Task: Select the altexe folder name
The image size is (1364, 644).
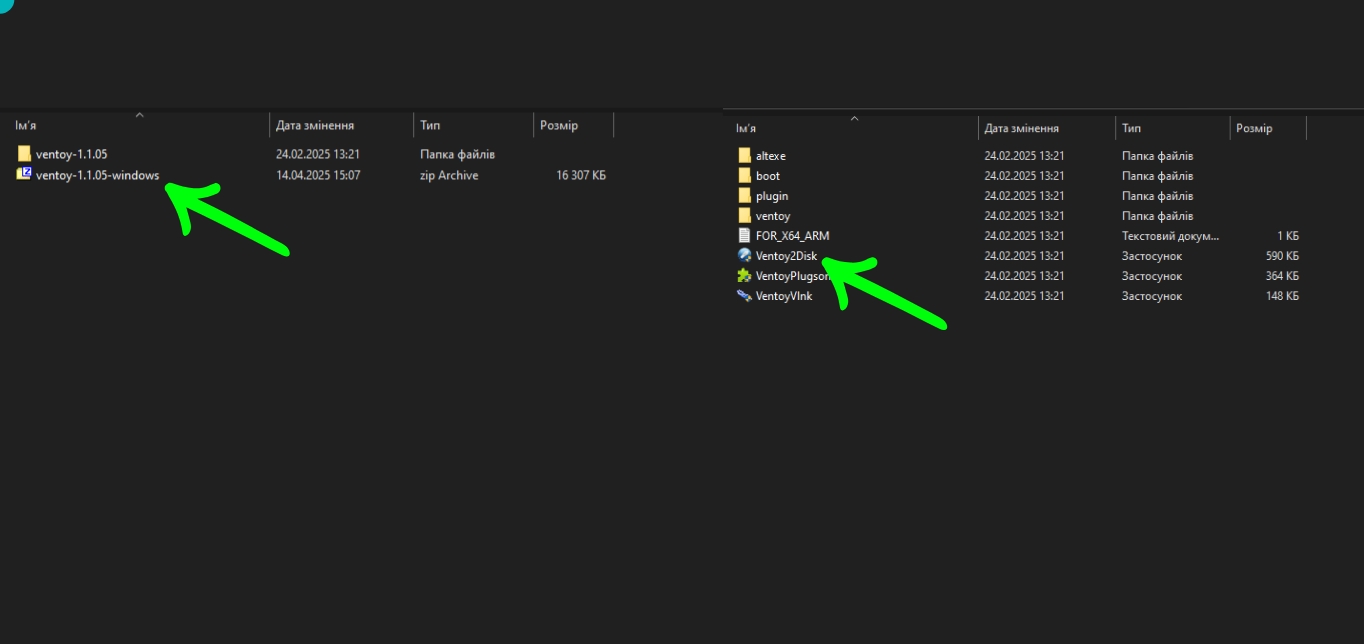Action: [x=771, y=156]
